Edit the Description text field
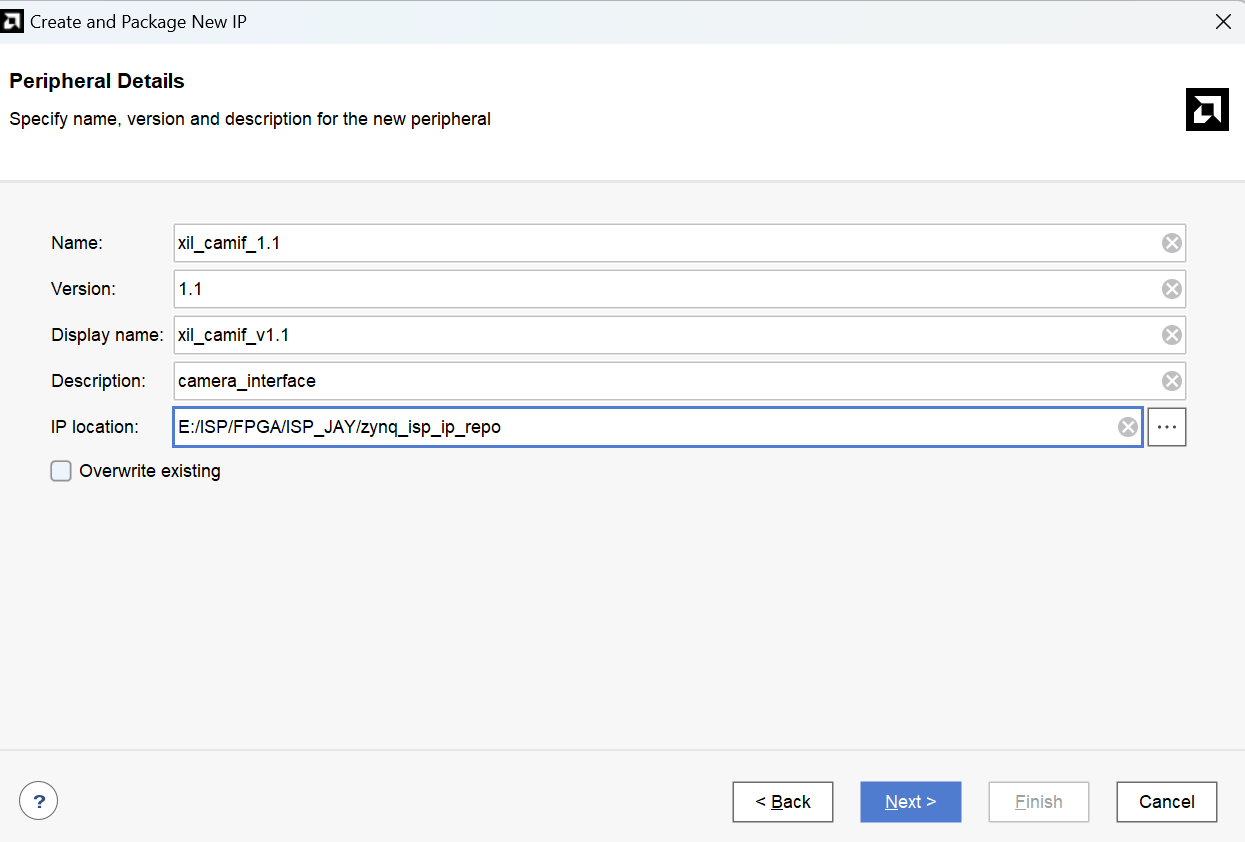The height and width of the screenshot is (842, 1245). pos(660,381)
